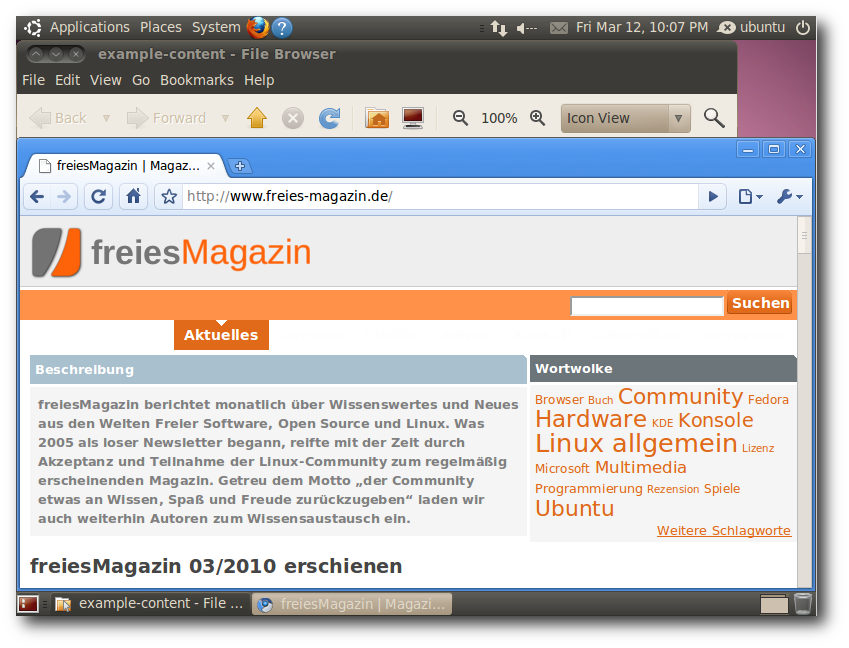Open the Weitere Schlagworte link

(724, 531)
